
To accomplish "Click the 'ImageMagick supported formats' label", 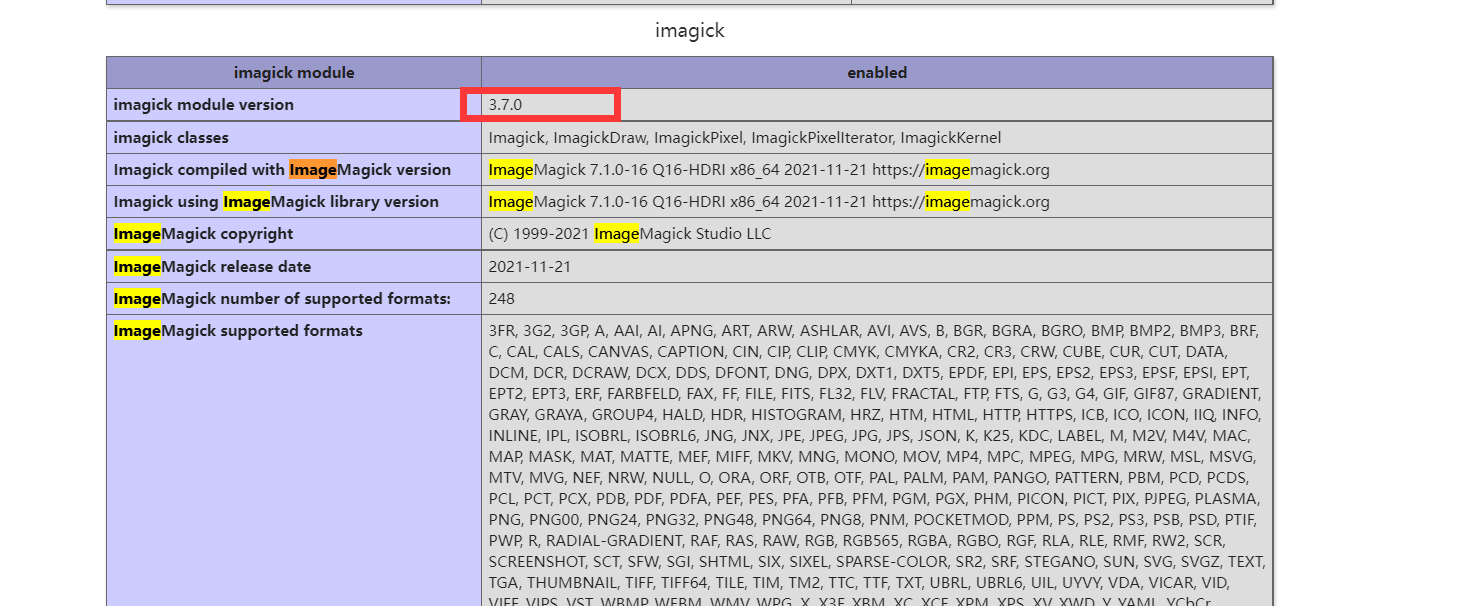I will (238, 331).
